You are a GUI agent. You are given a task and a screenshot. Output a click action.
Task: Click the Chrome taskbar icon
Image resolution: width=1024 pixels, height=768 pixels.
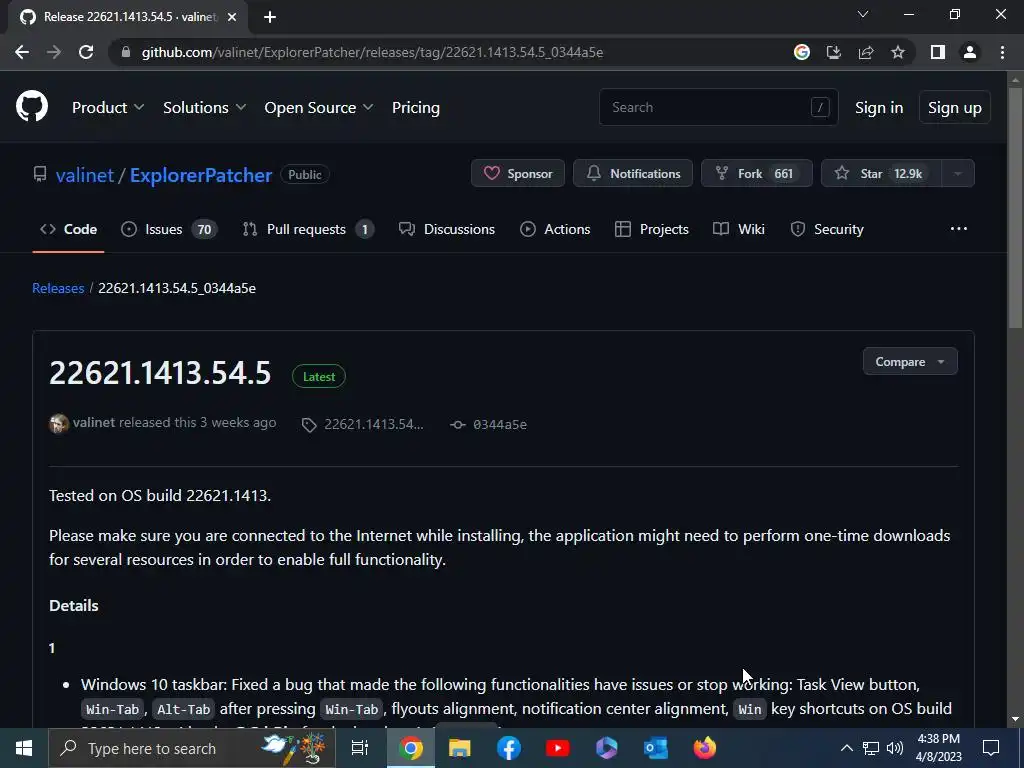[x=411, y=748]
